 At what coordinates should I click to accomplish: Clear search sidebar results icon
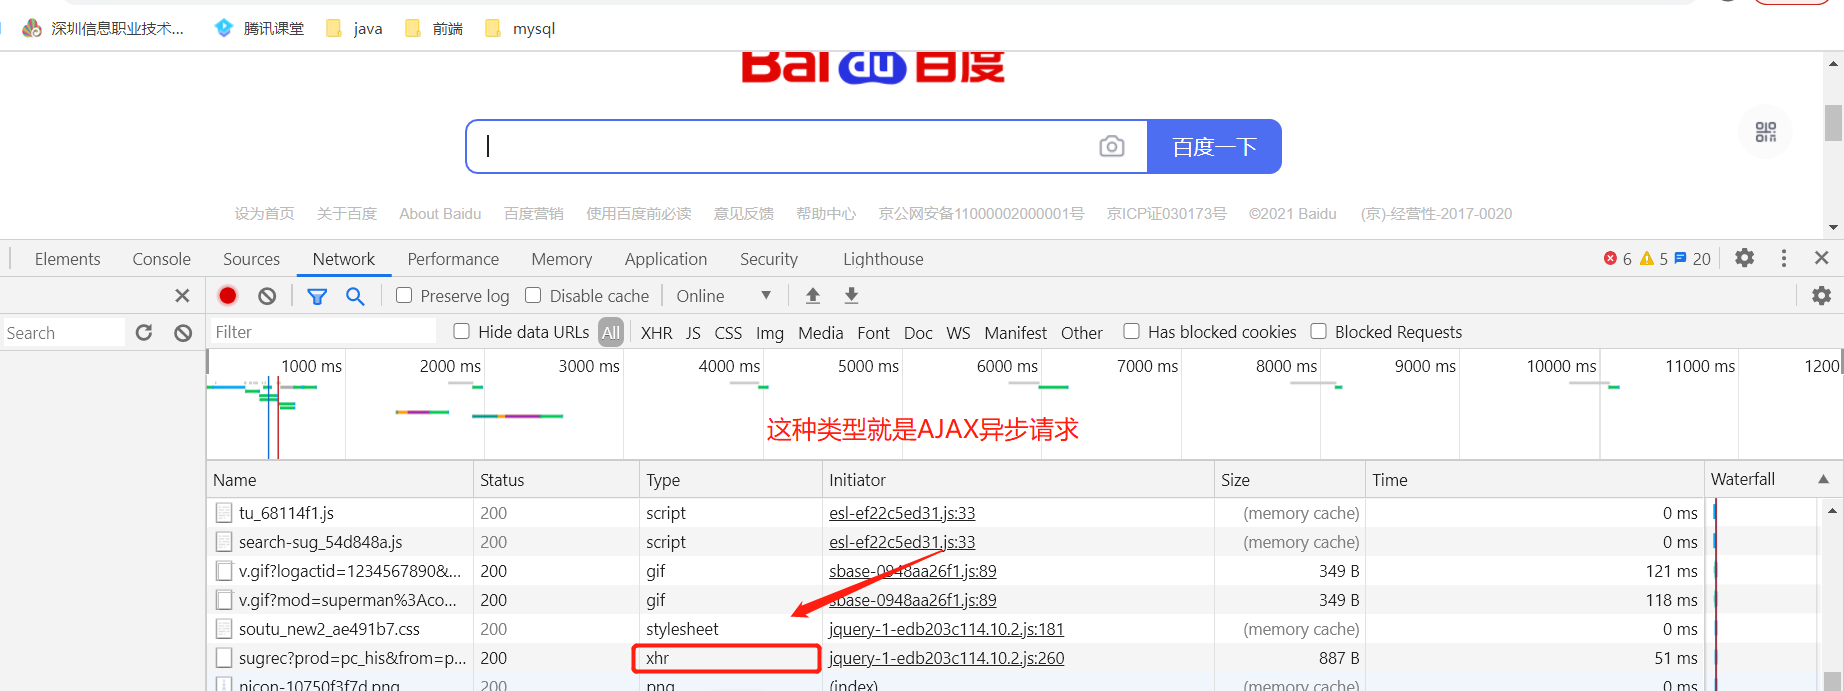[x=183, y=333]
